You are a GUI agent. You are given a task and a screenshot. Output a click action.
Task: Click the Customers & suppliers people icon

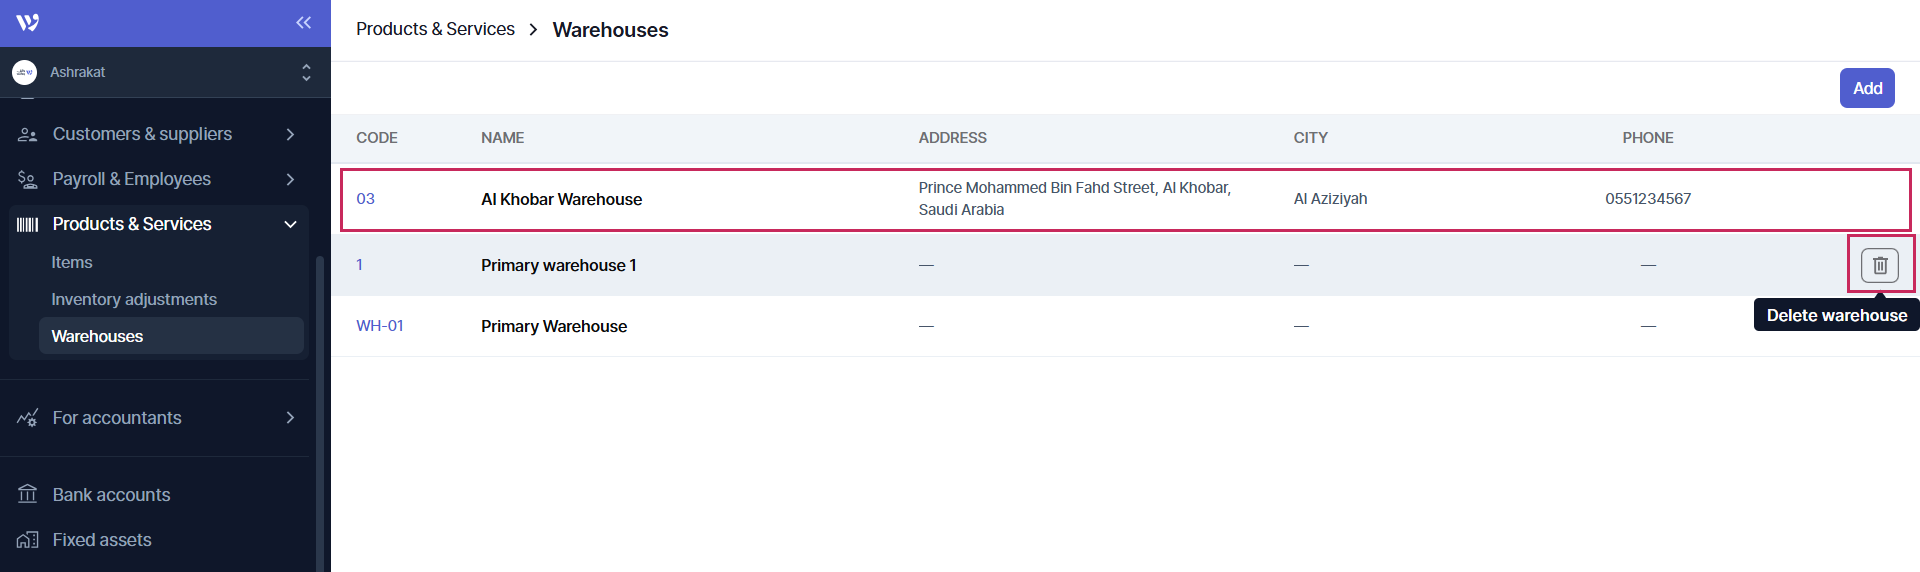(28, 134)
